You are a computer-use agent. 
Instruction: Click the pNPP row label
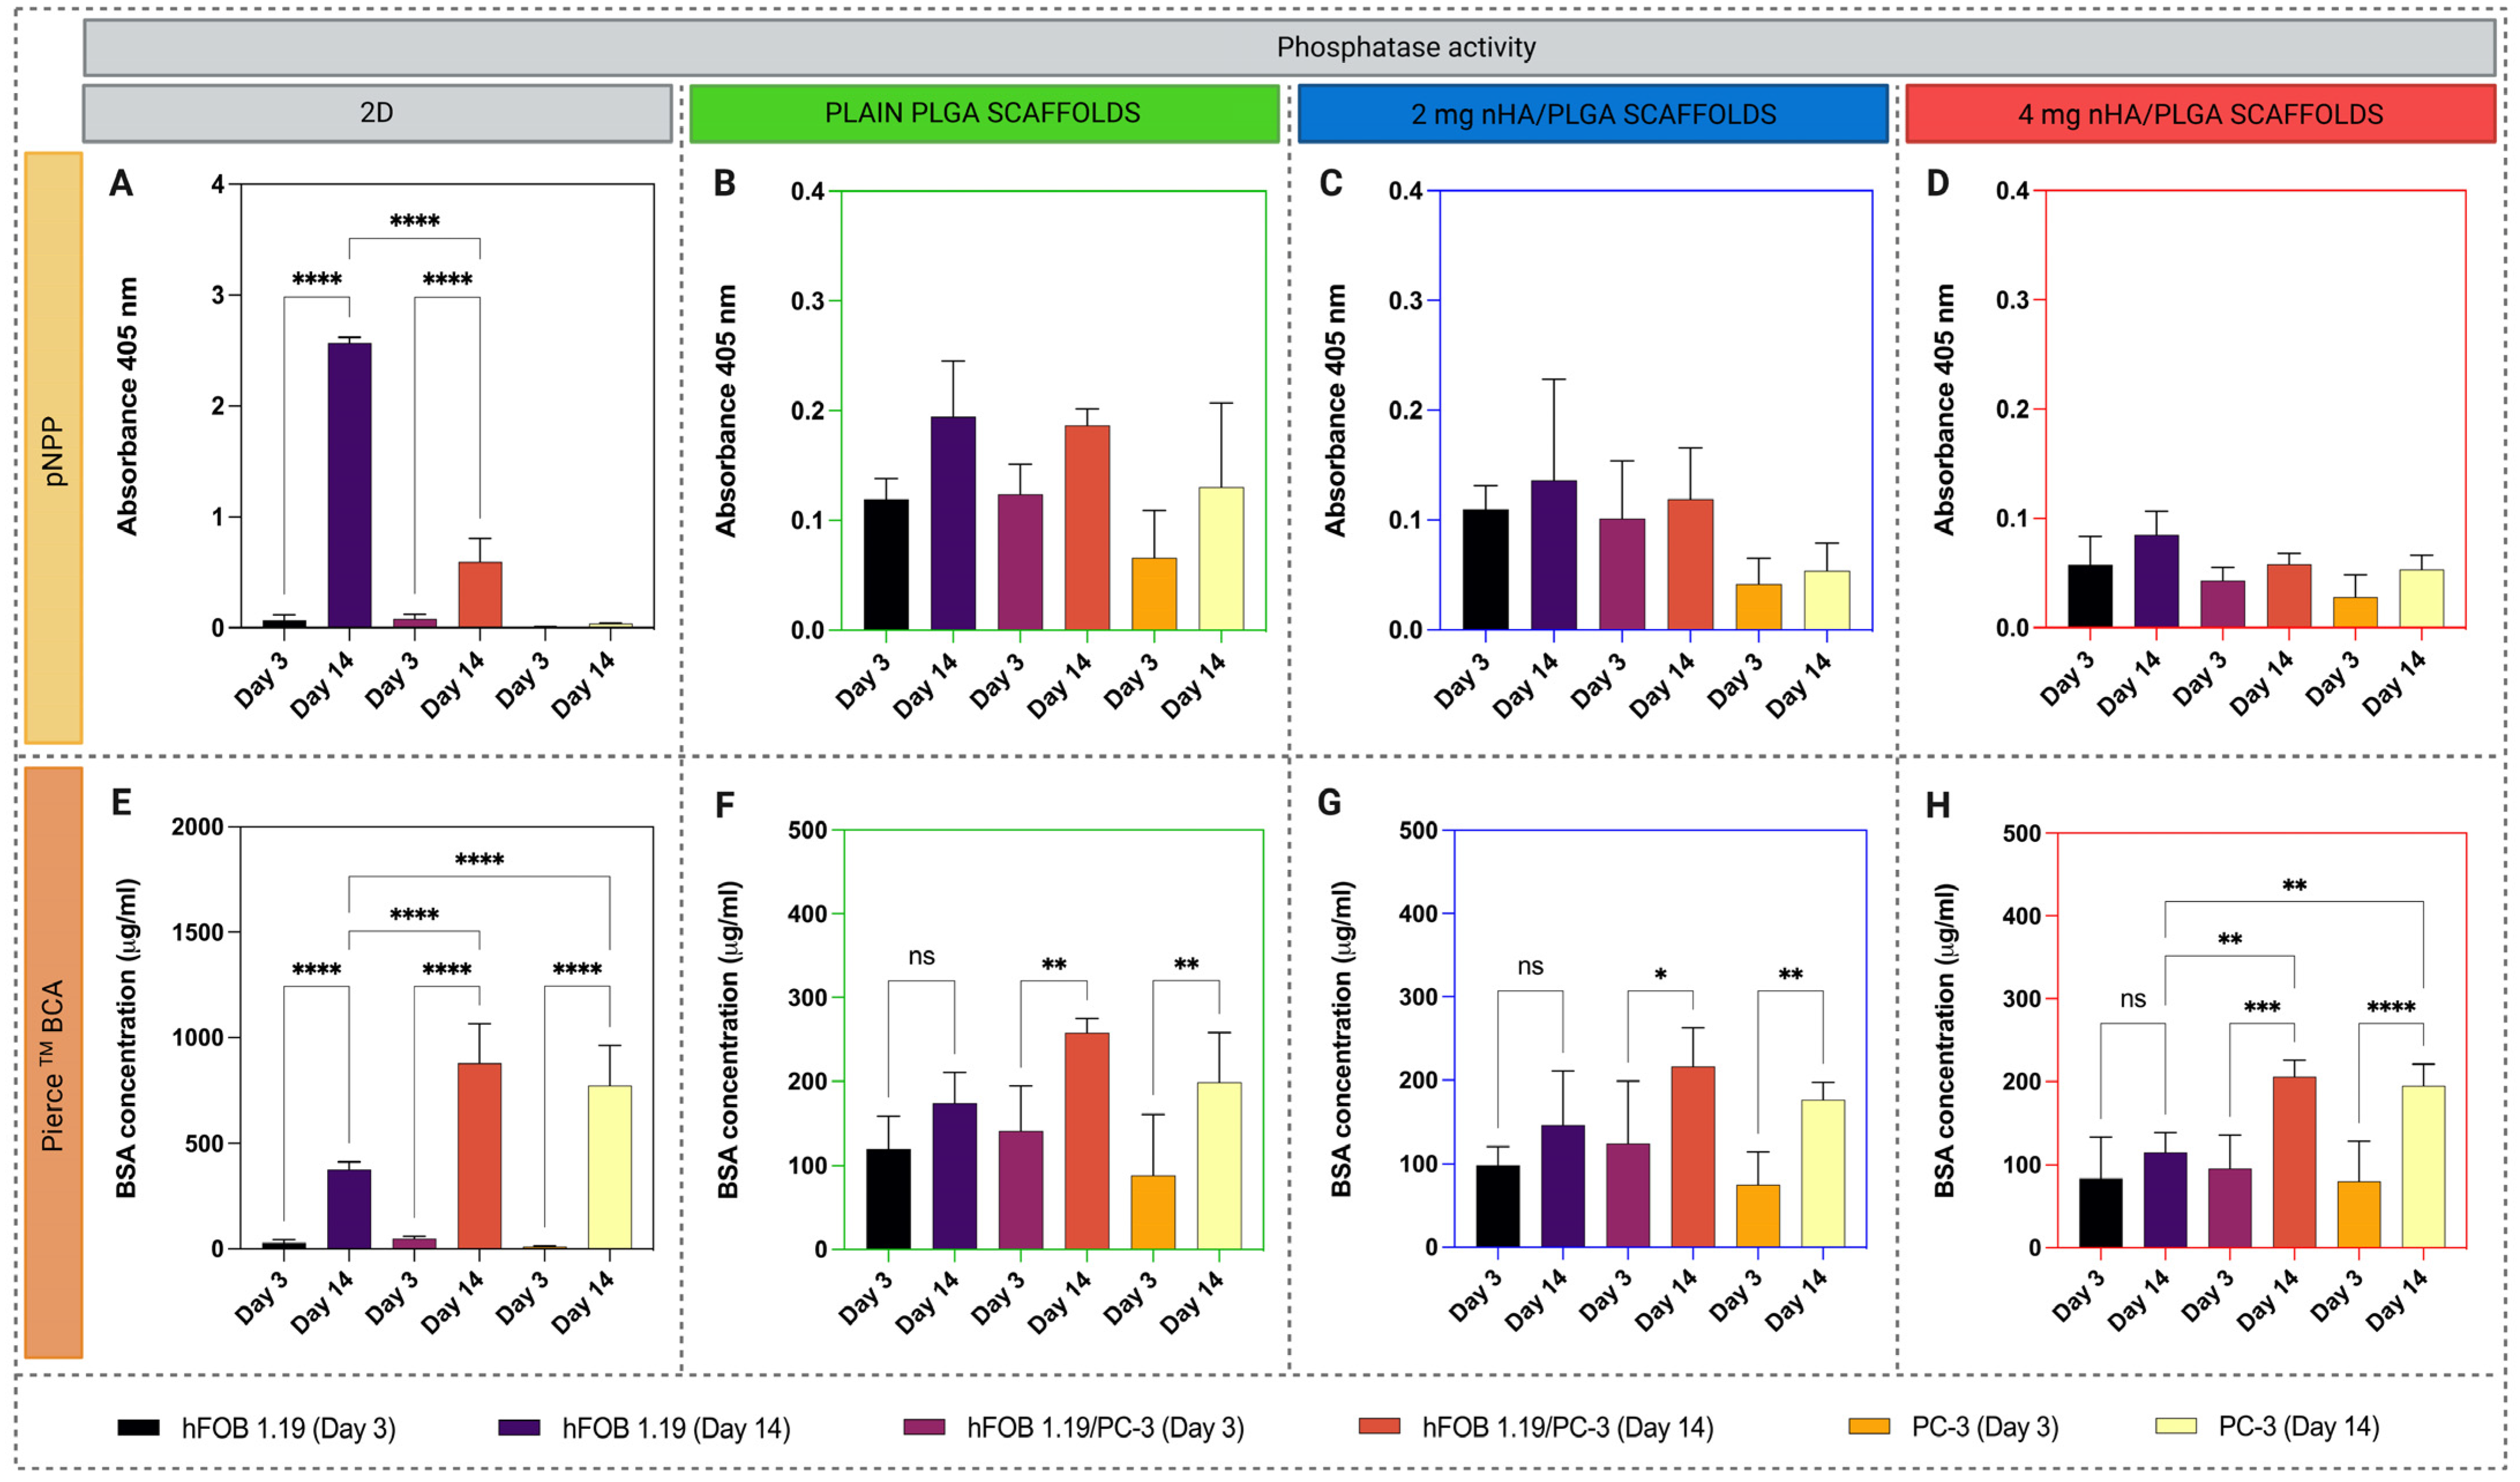click(53, 447)
